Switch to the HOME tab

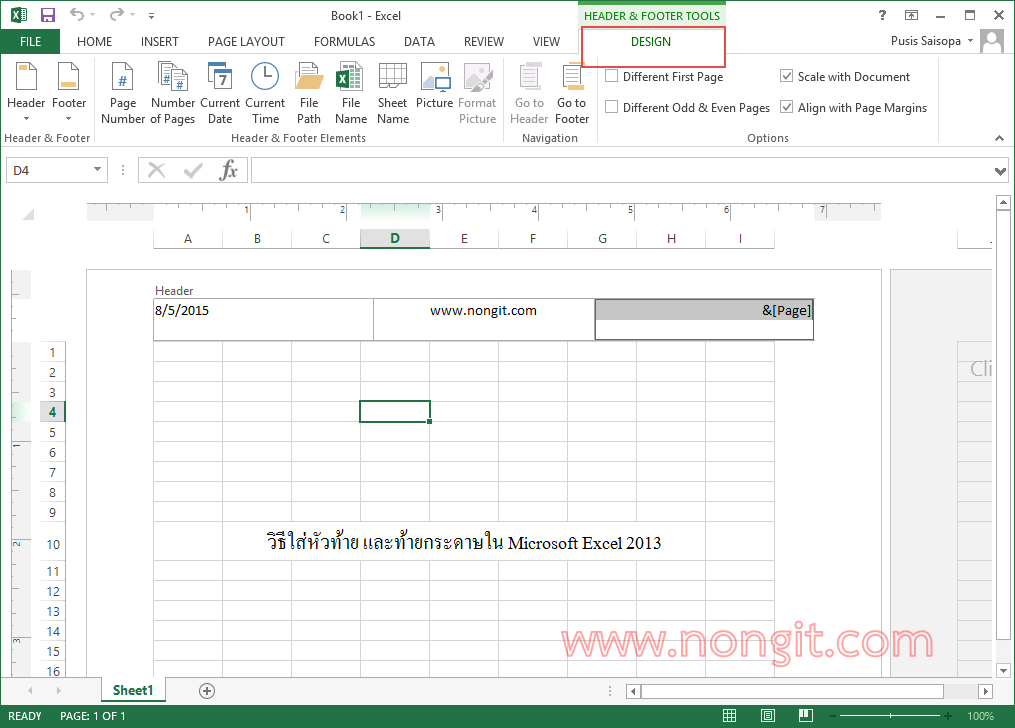click(x=95, y=41)
